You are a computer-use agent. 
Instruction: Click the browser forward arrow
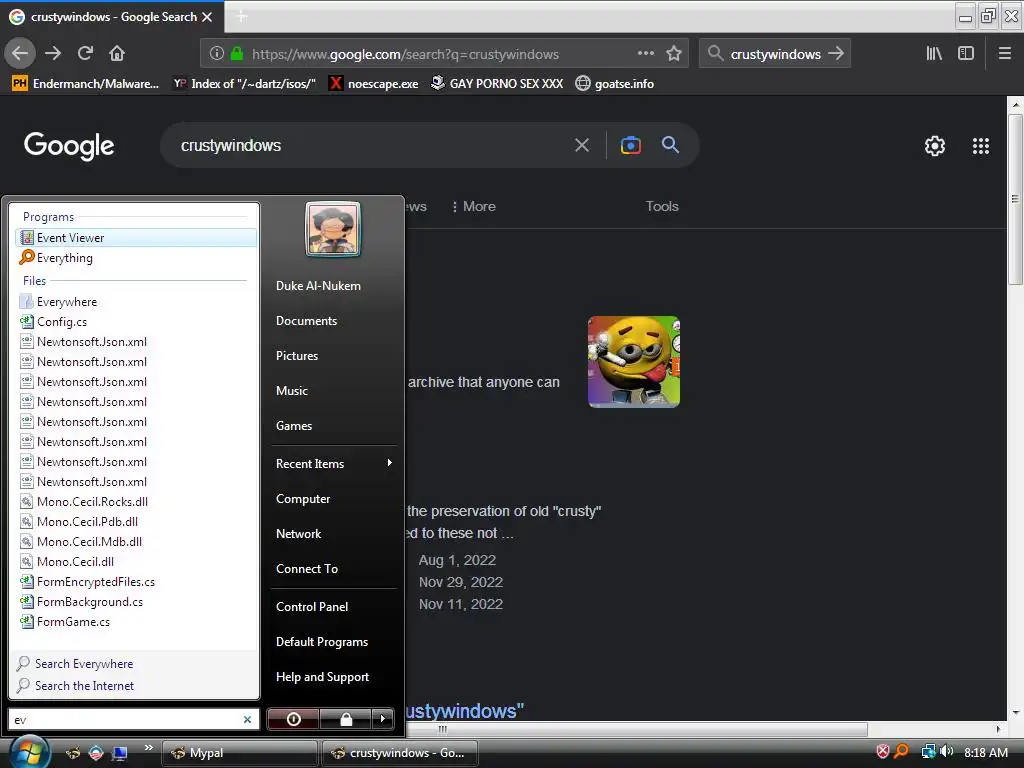point(53,53)
